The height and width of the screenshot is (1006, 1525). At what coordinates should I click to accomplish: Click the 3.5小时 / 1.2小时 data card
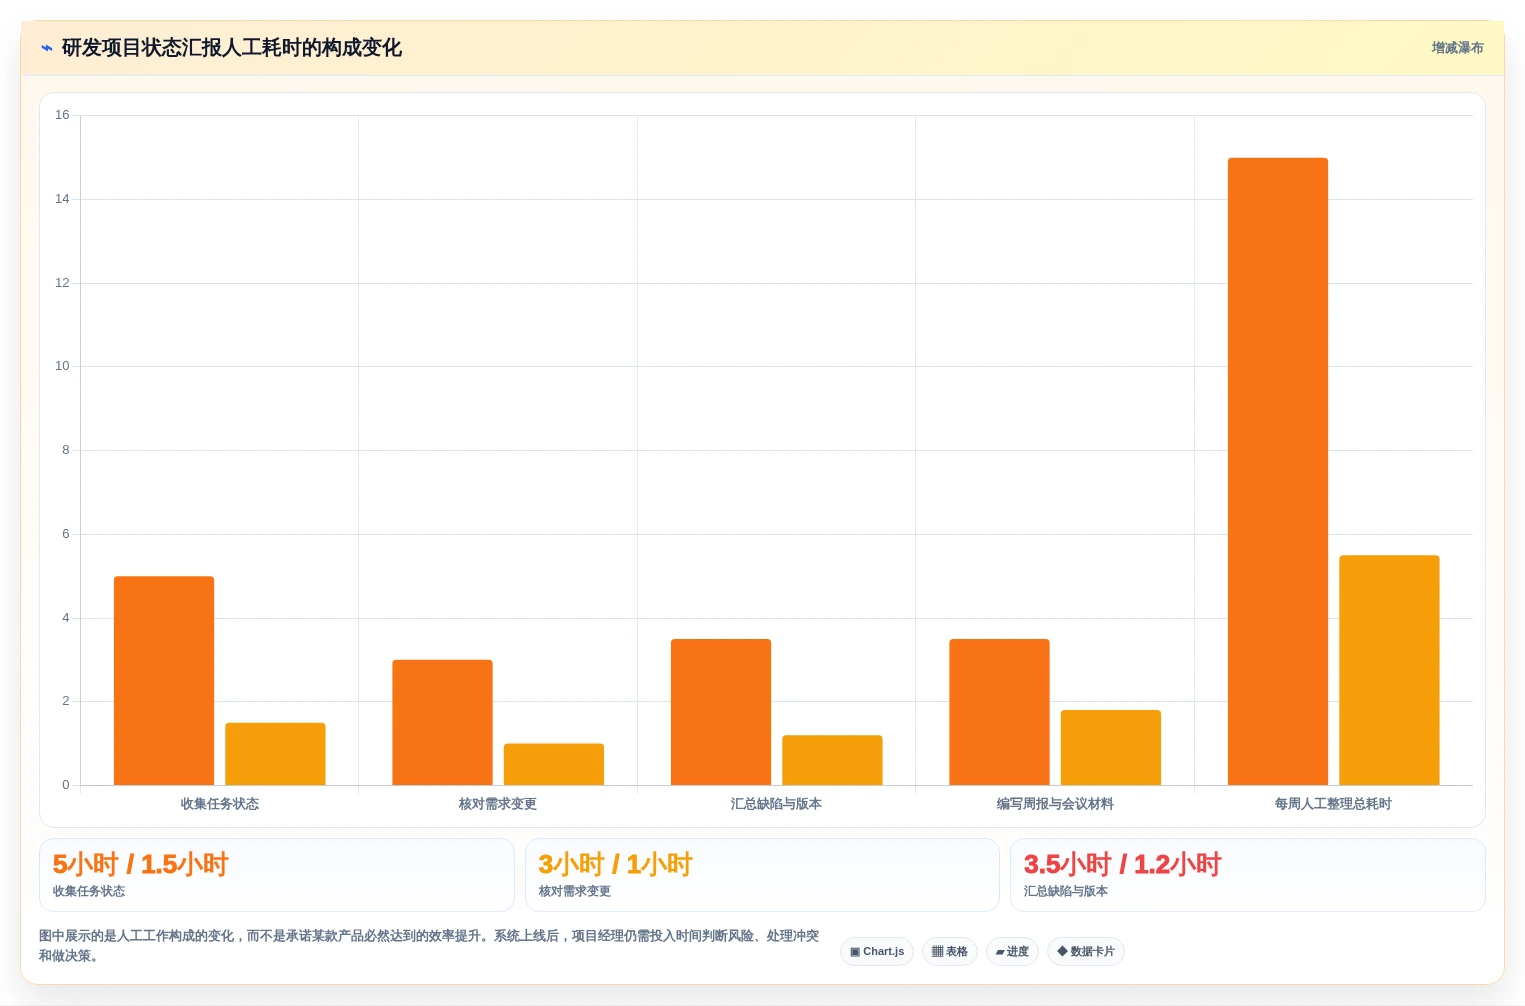pyautogui.click(x=1248, y=875)
